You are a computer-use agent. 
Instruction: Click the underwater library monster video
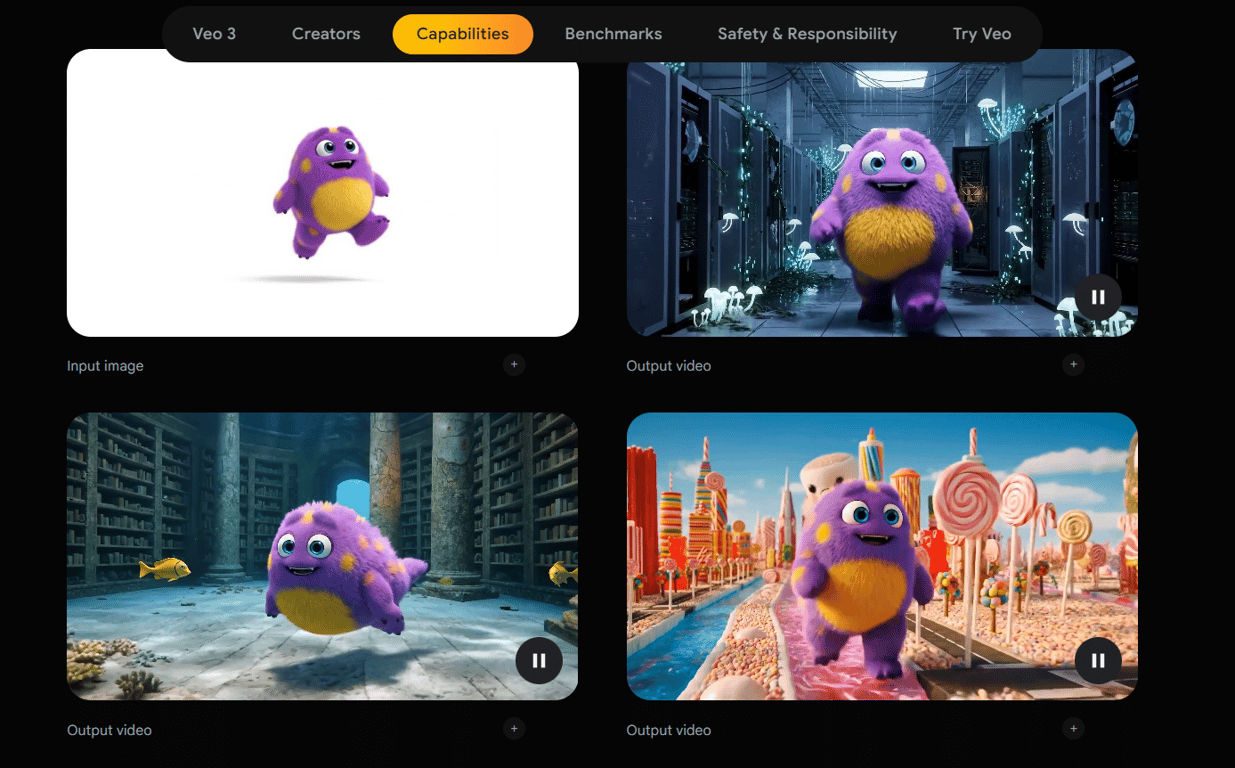pos(323,556)
